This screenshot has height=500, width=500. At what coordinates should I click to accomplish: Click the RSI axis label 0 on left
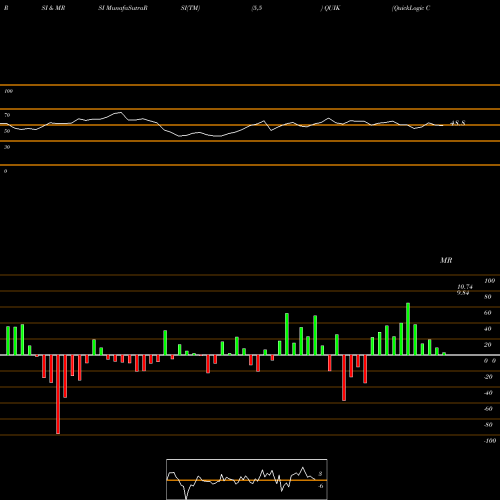coord(5,171)
